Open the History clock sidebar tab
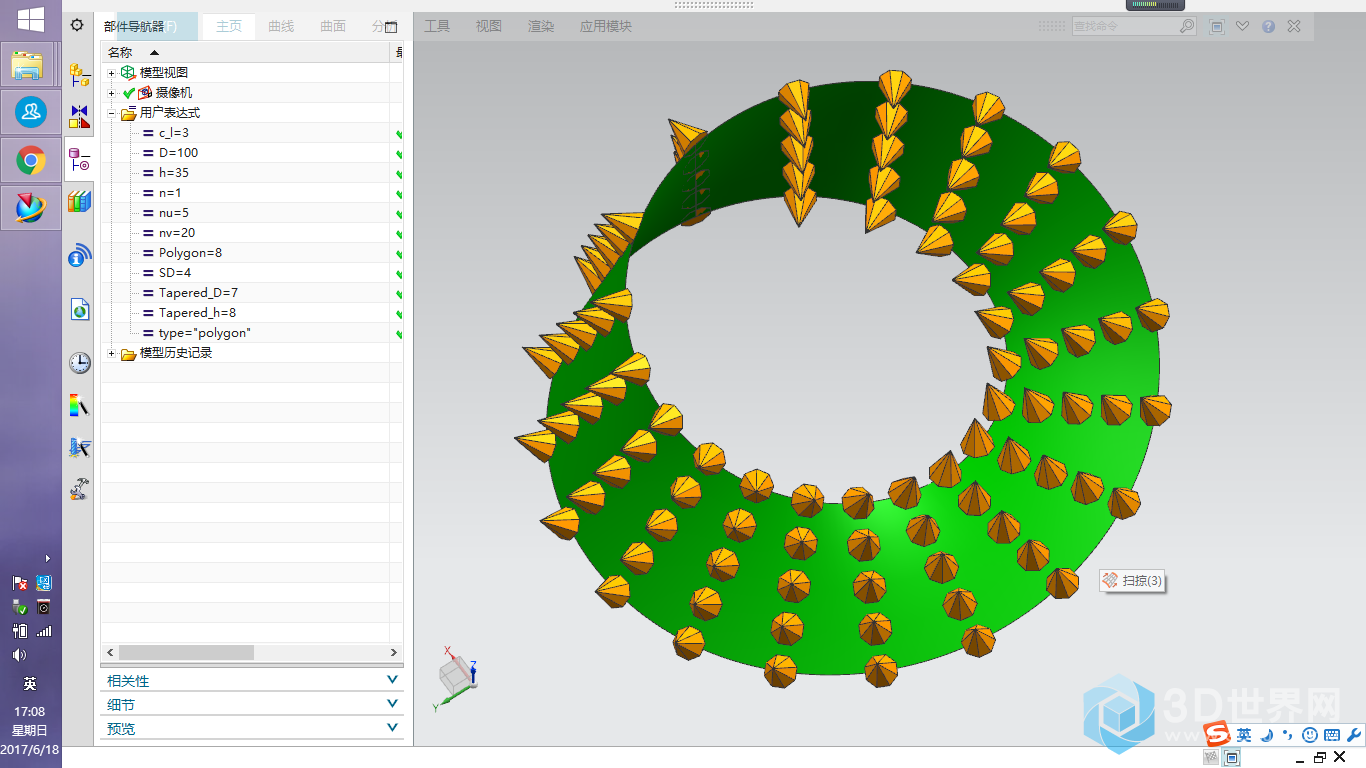1366x768 pixels. (80, 362)
